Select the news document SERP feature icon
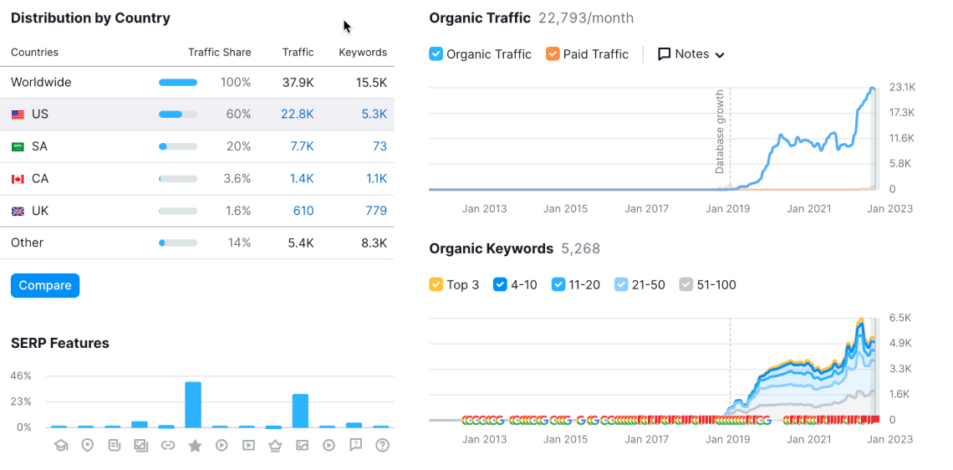The width and height of the screenshot is (953, 470). point(114,446)
